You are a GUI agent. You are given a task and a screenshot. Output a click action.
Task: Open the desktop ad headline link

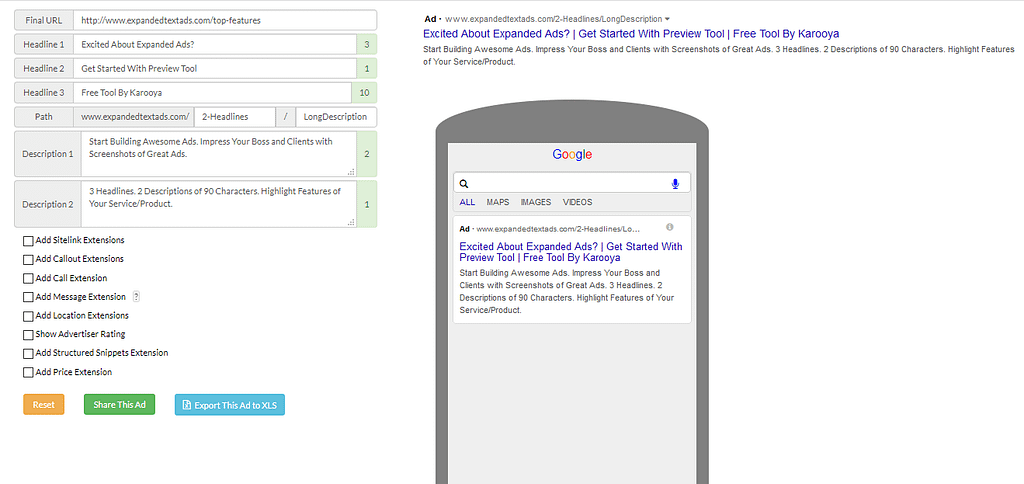tap(631, 33)
